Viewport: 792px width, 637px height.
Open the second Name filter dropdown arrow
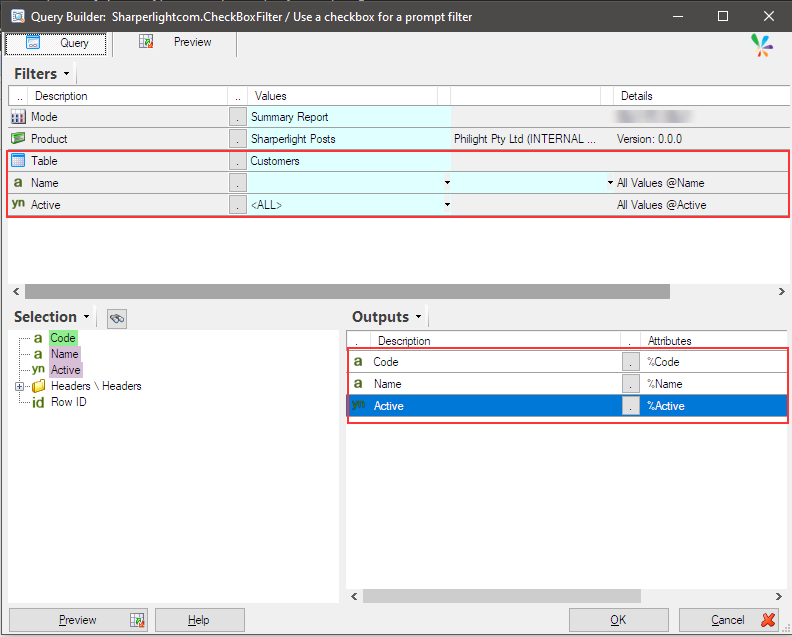click(610, 182)
